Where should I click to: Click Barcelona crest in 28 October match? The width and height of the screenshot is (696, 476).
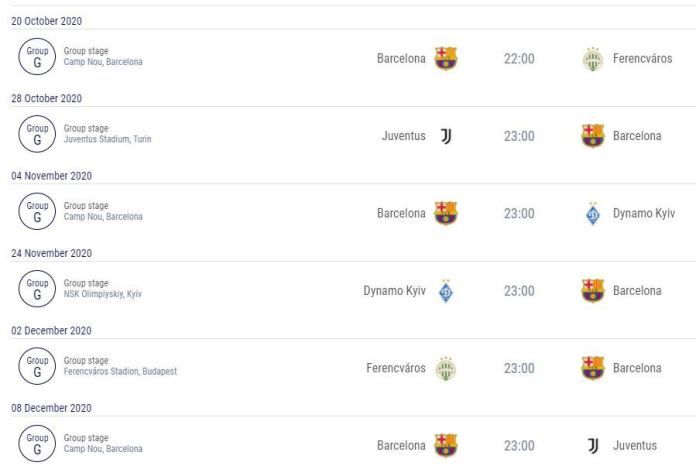point(593,136)
